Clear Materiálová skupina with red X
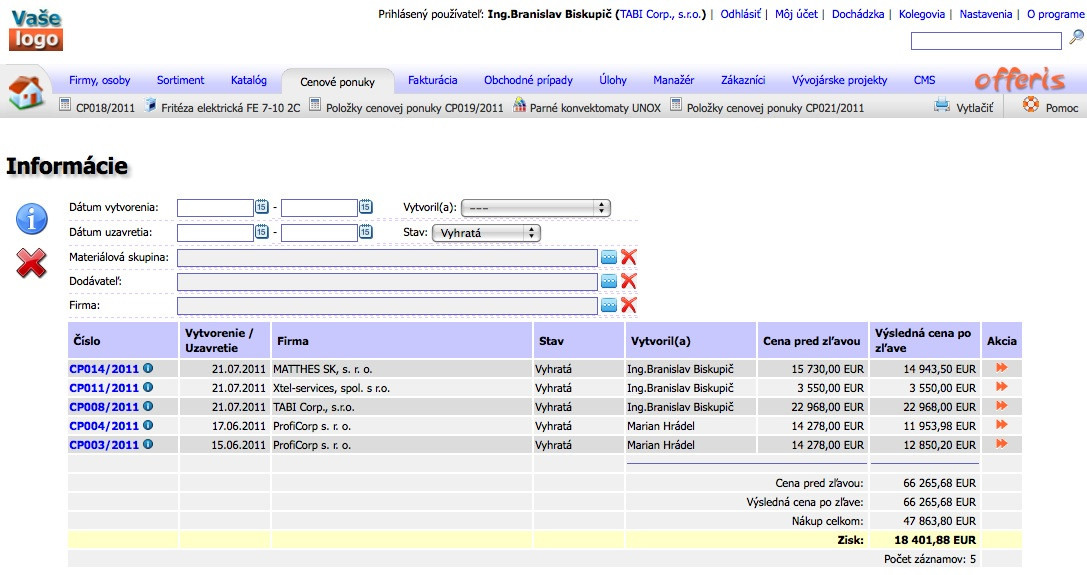This screenshot has height=575, width=1087. 629,257
